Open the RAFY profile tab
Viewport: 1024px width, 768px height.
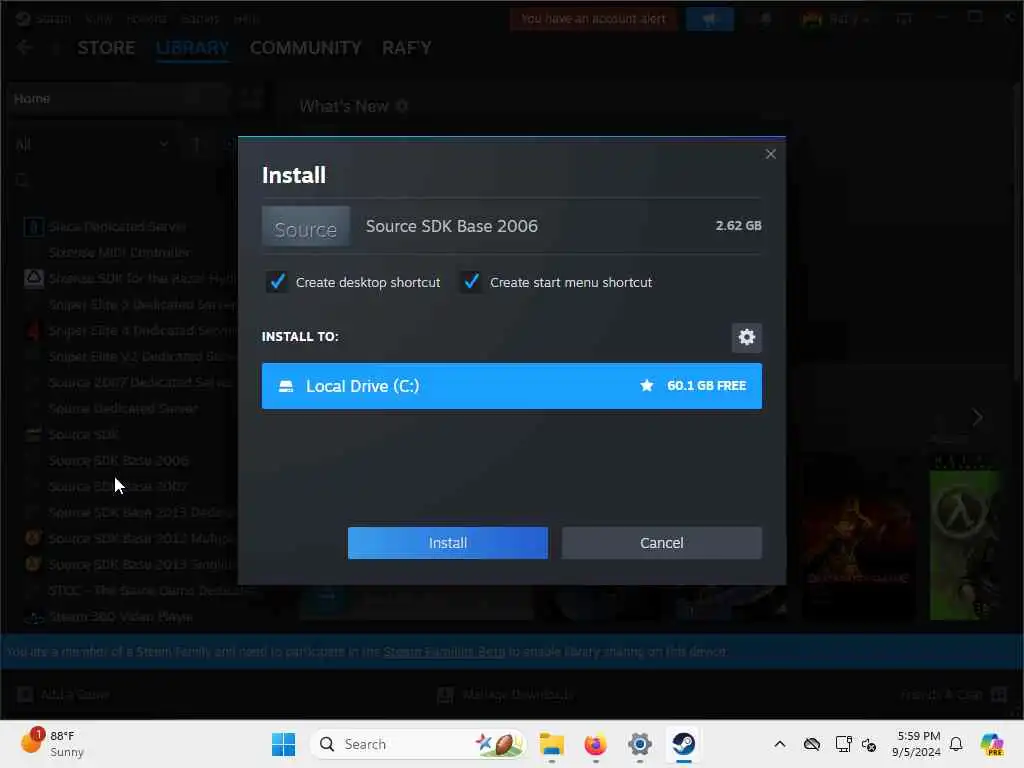coord(407,48)
